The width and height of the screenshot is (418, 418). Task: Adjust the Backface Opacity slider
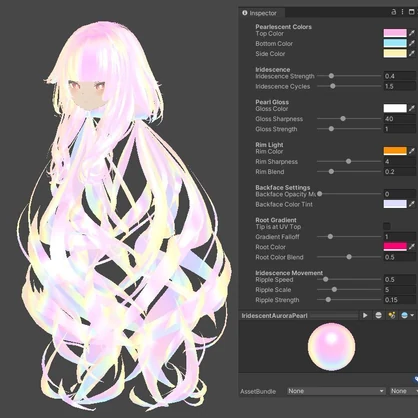(x=349, y=194)
